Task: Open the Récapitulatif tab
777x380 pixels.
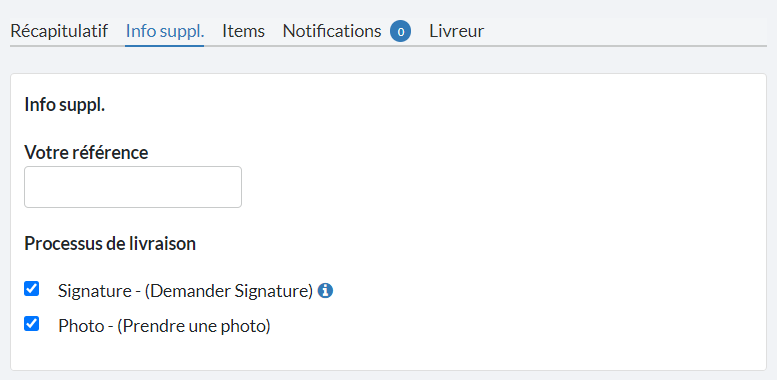Action: [59, 31]
